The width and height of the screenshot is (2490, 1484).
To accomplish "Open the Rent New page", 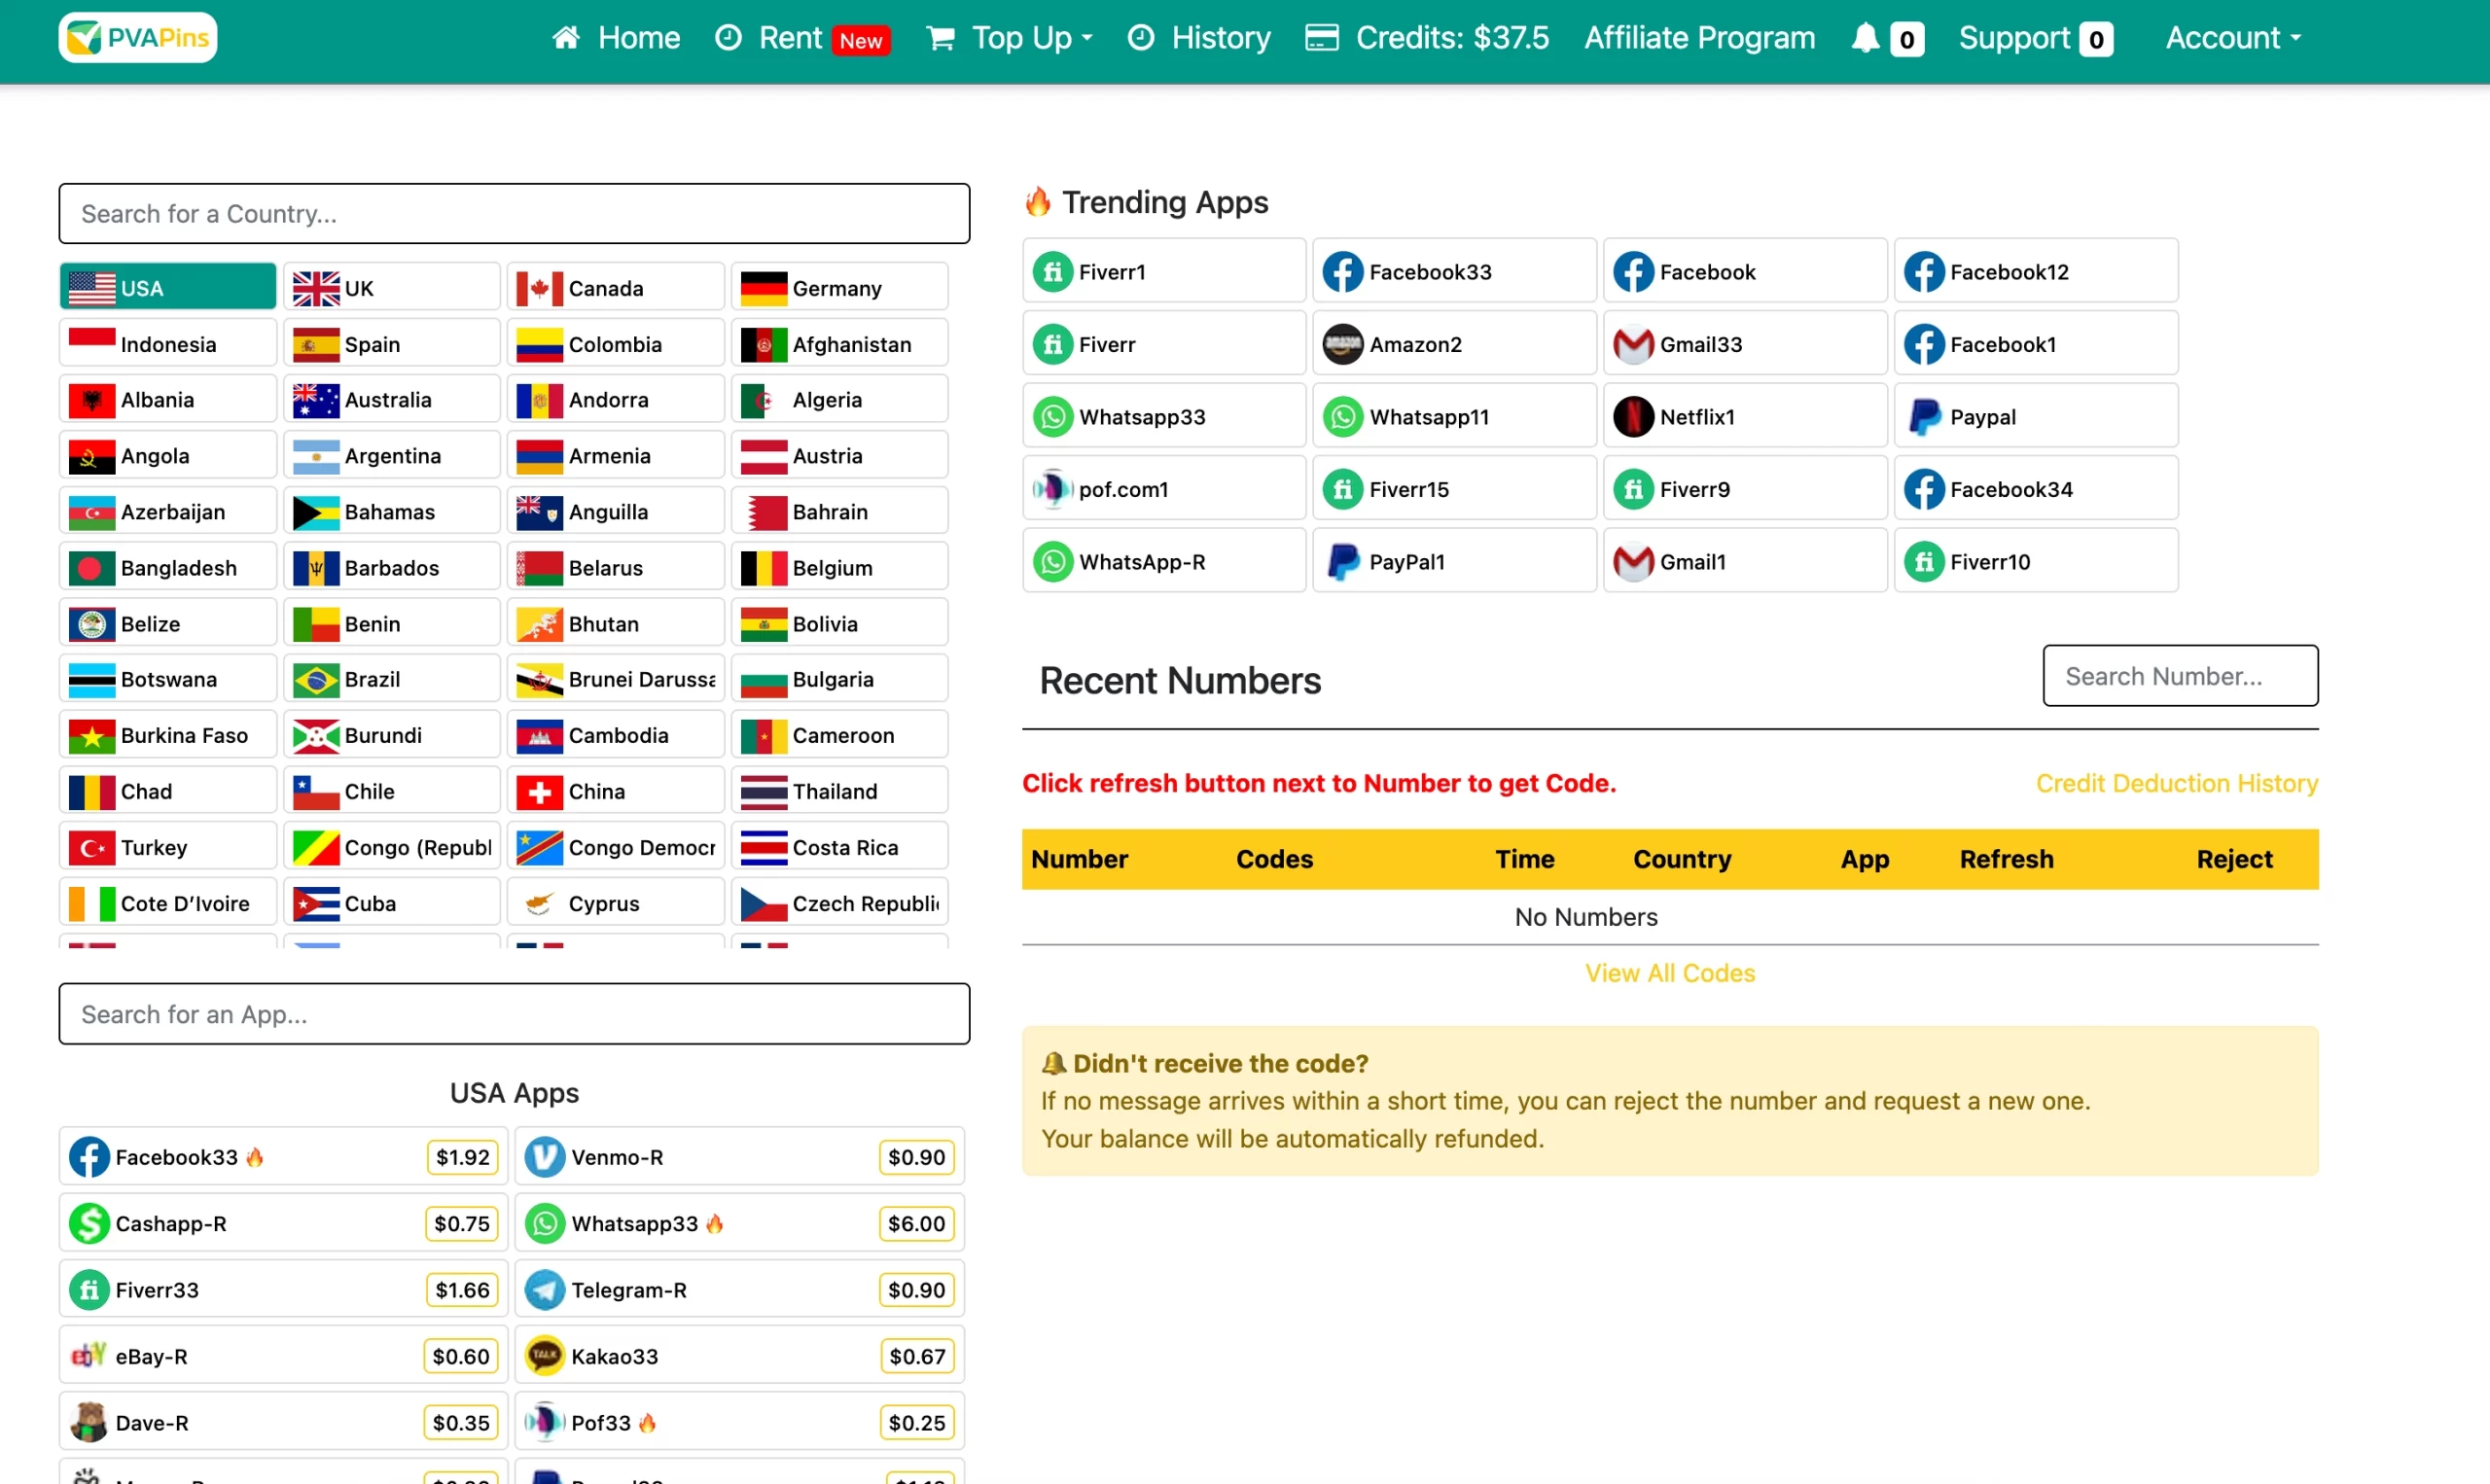I will tap(802, 38).
